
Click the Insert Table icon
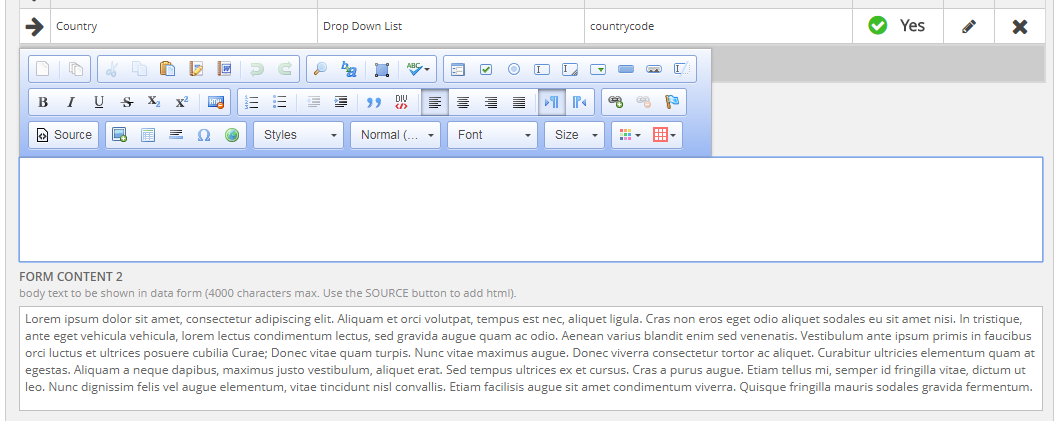[x=148, y=135]
